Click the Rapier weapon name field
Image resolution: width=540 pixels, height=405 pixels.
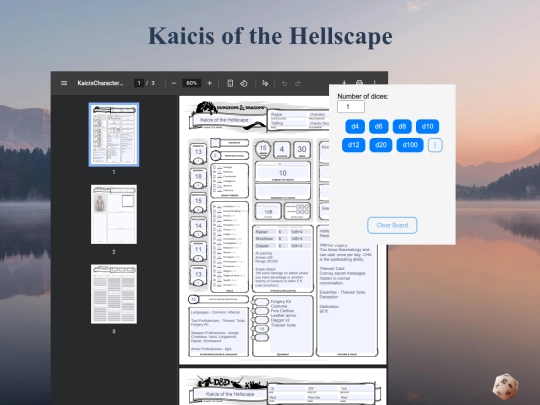pyautogui.click(x=265, y=232)
